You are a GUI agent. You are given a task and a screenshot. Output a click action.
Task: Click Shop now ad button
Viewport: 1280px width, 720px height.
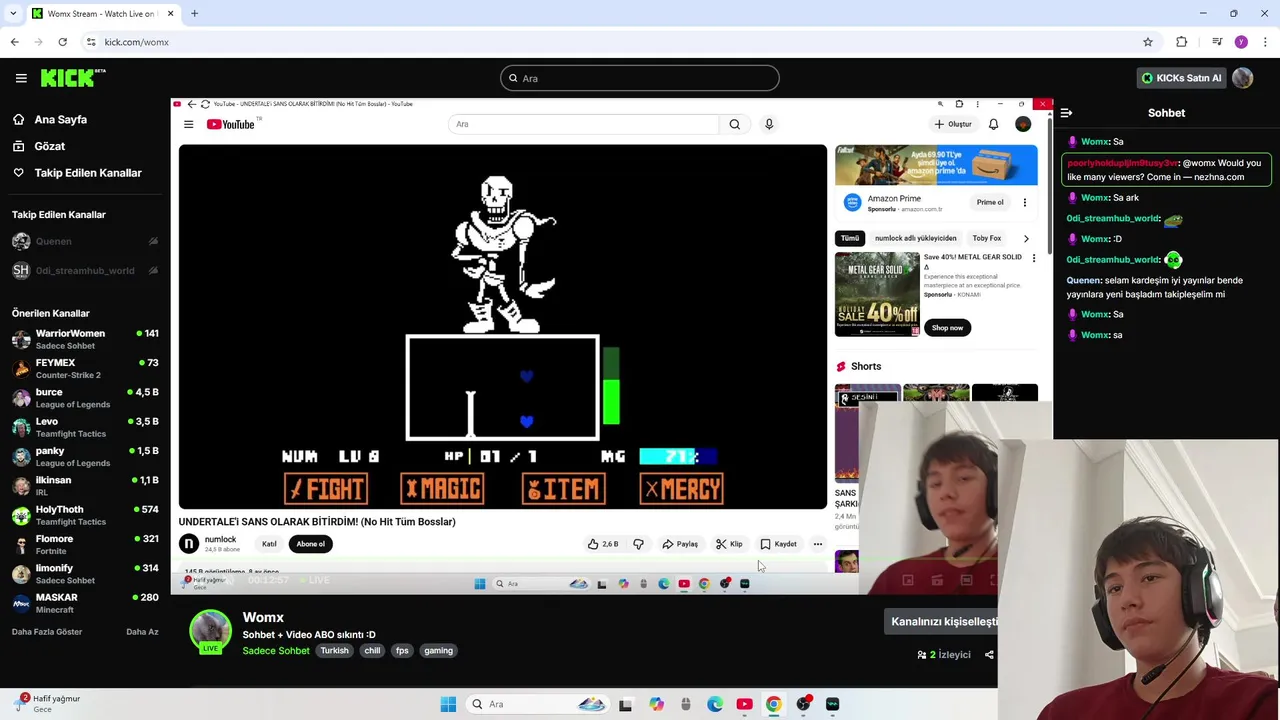click(947, 328)
